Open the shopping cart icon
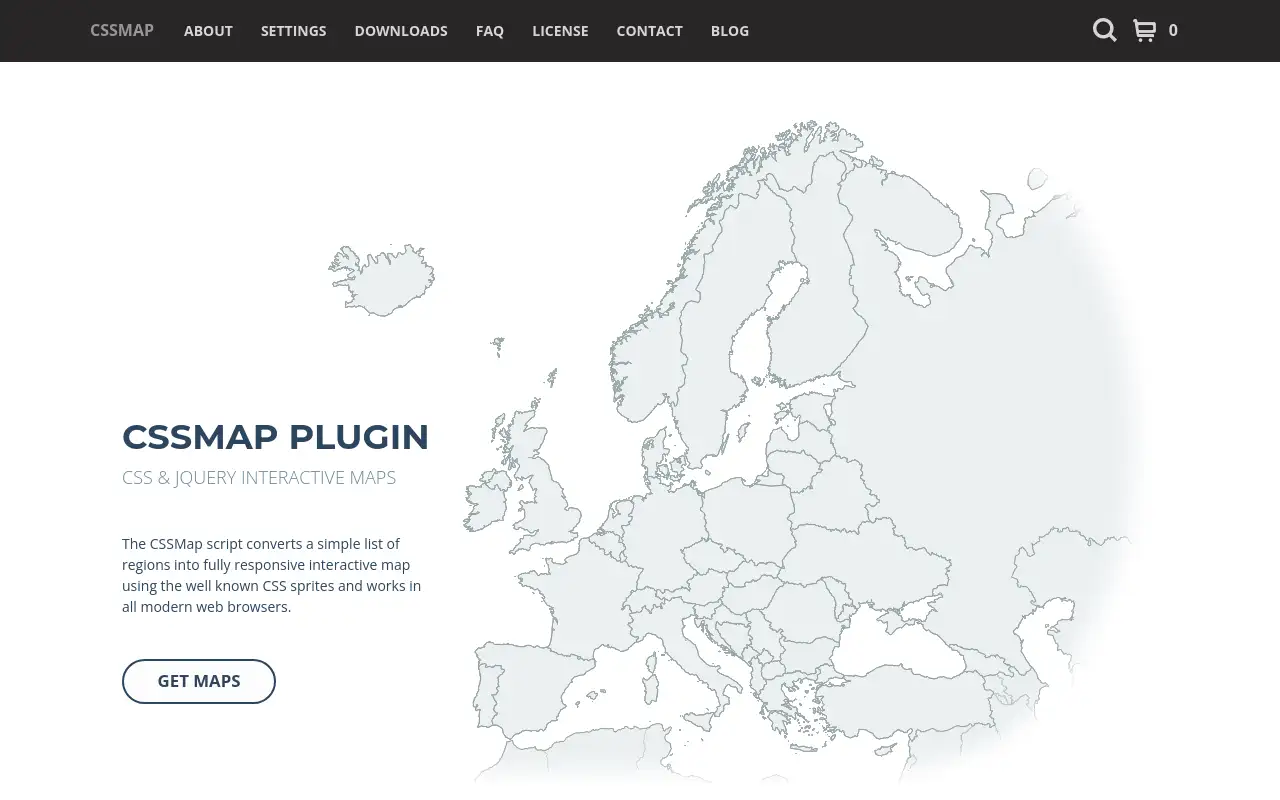1280x800 pixels. tap(1144, 31)
